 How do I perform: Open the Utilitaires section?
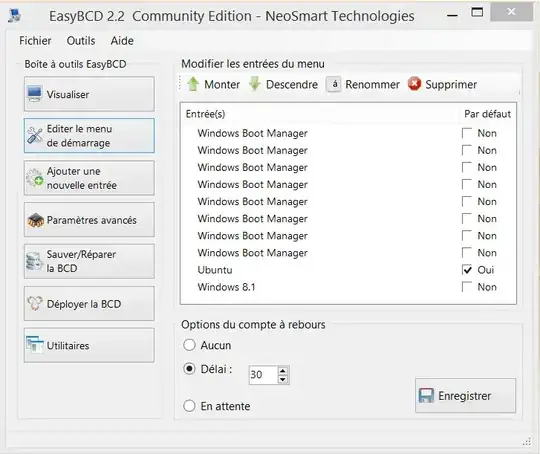coord(89,345)
